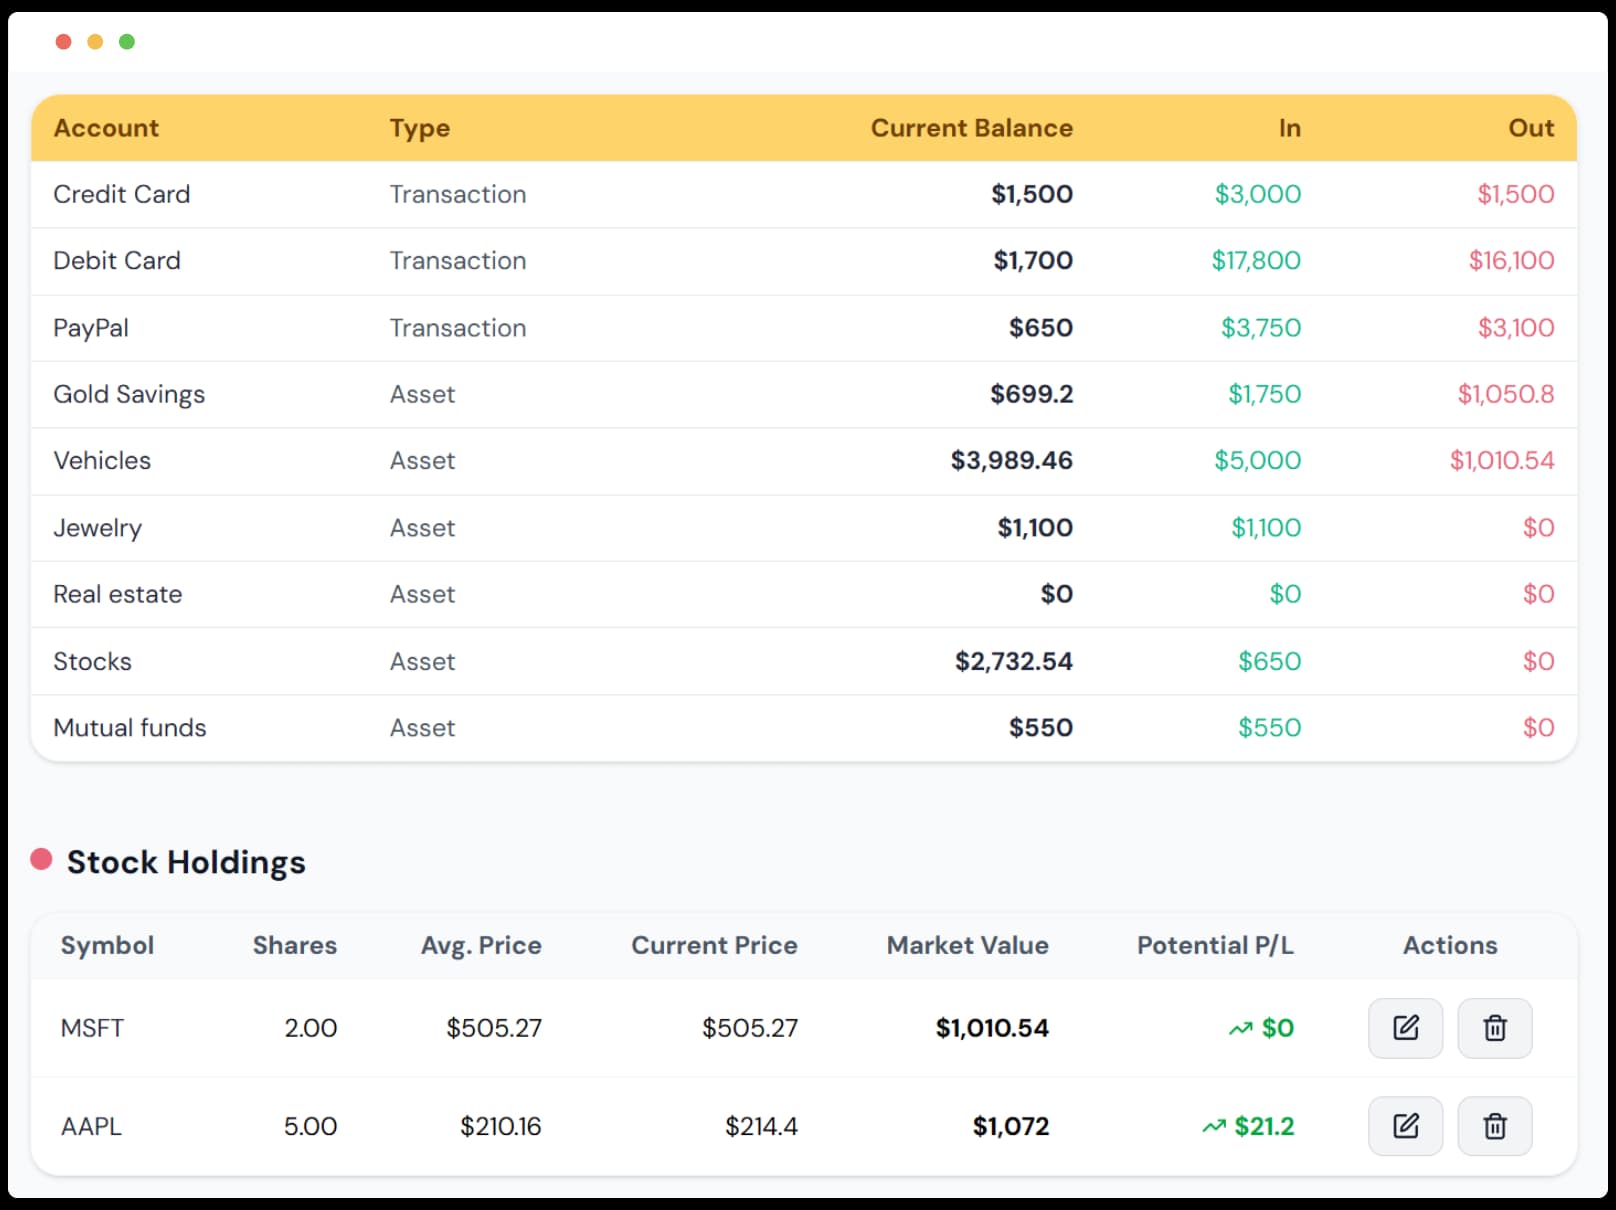Click the Stock Holdings section heading

click(187, 861)
